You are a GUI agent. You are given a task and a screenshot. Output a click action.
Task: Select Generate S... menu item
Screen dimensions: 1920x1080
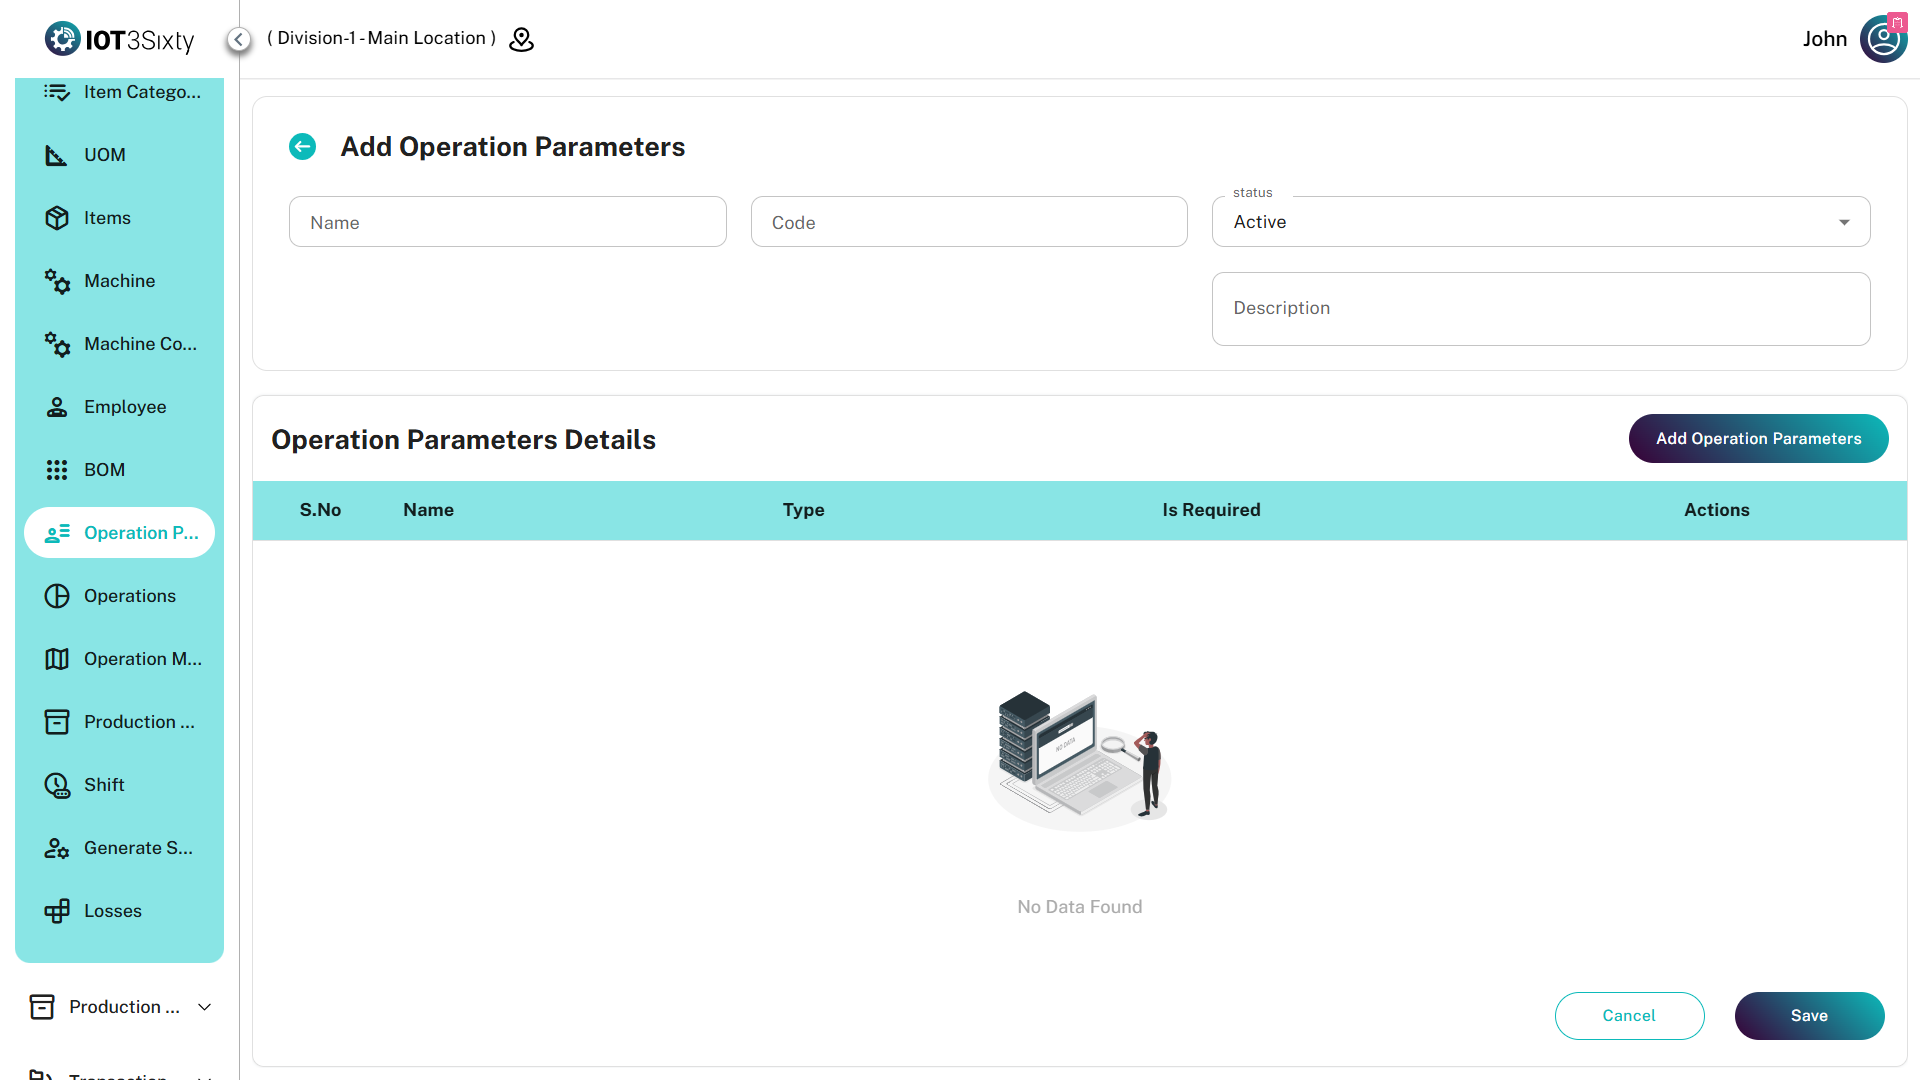point(138,848)
